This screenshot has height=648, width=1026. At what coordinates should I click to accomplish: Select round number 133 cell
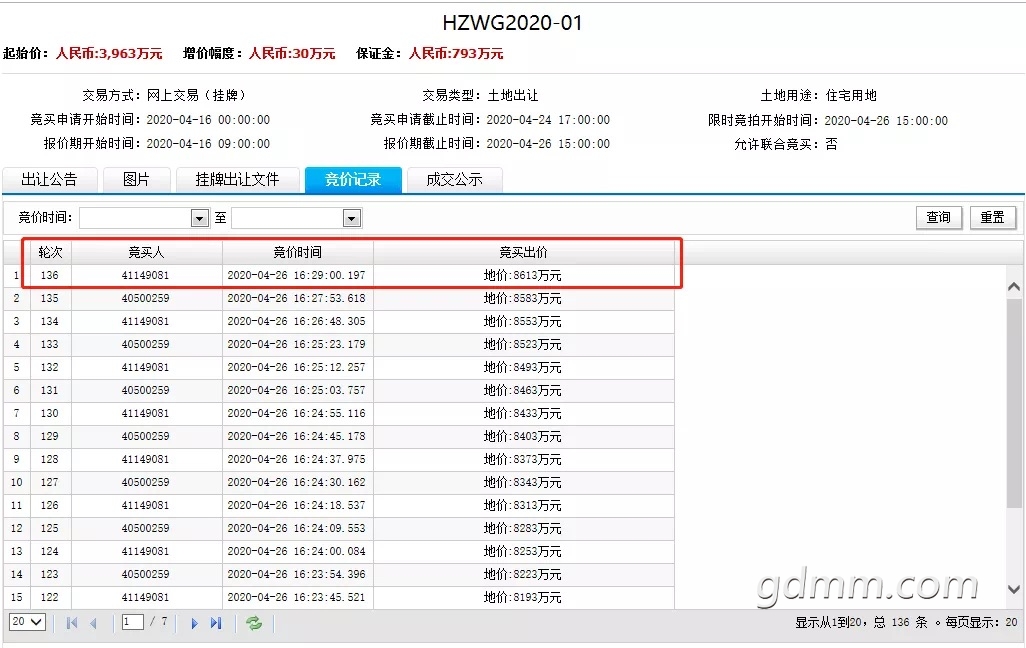point(50,344)
